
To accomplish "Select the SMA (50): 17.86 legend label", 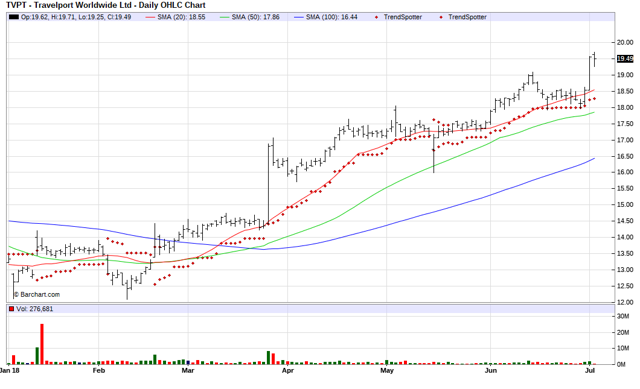I will (x=256, y=17).
